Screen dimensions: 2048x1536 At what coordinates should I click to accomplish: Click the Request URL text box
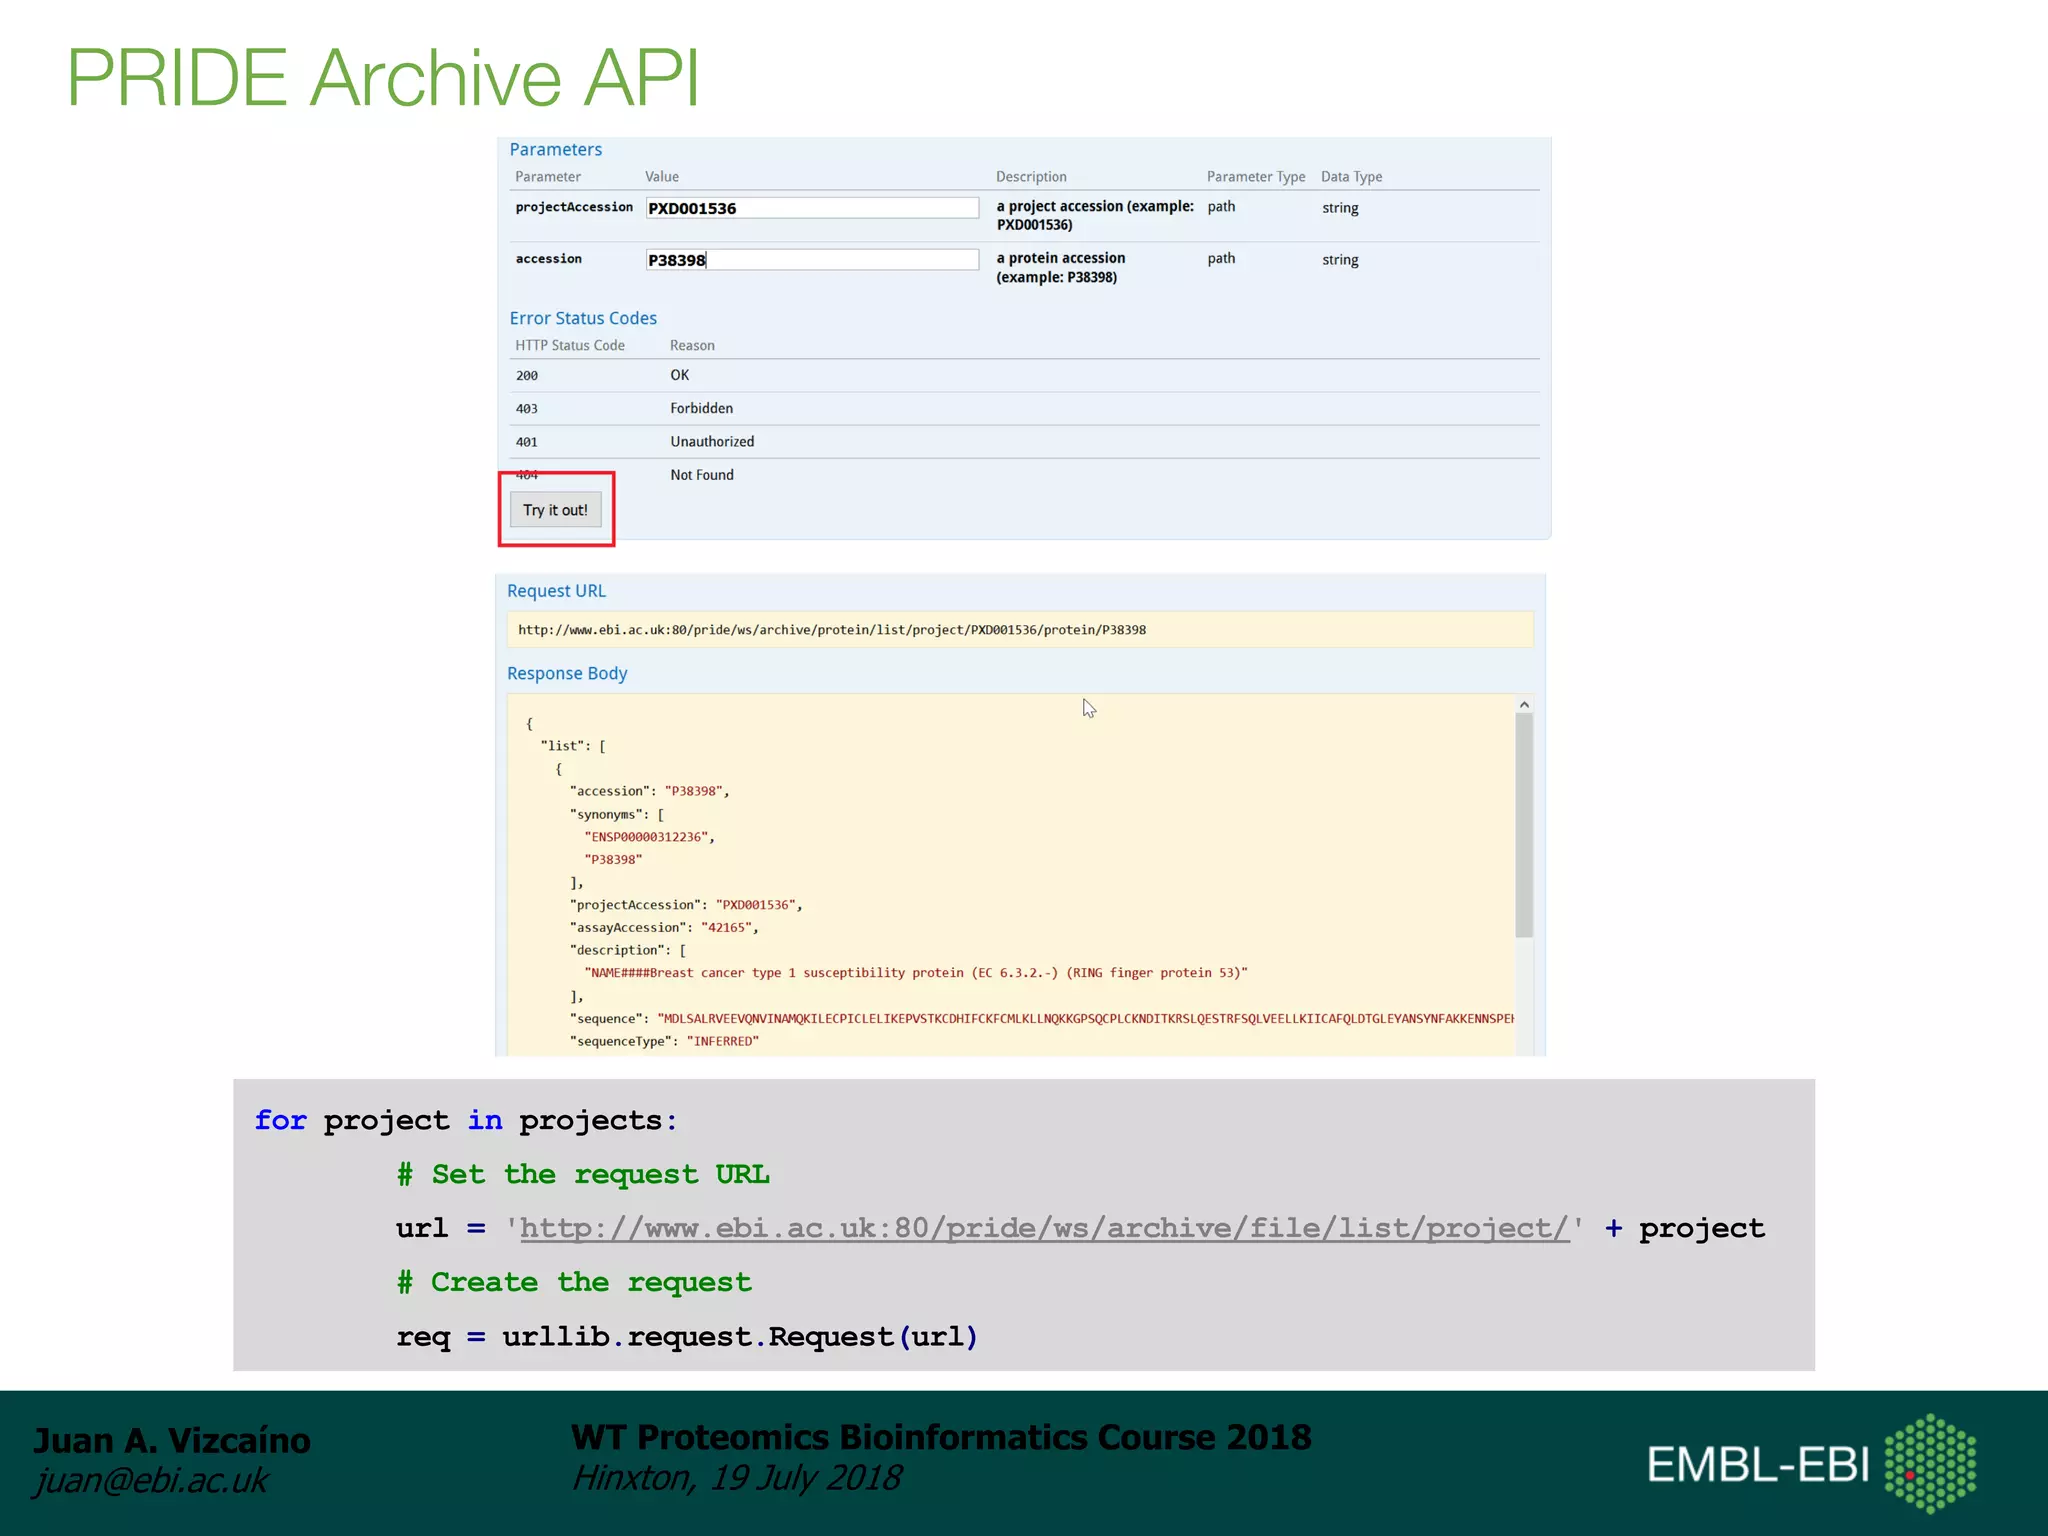[1020, 630]
